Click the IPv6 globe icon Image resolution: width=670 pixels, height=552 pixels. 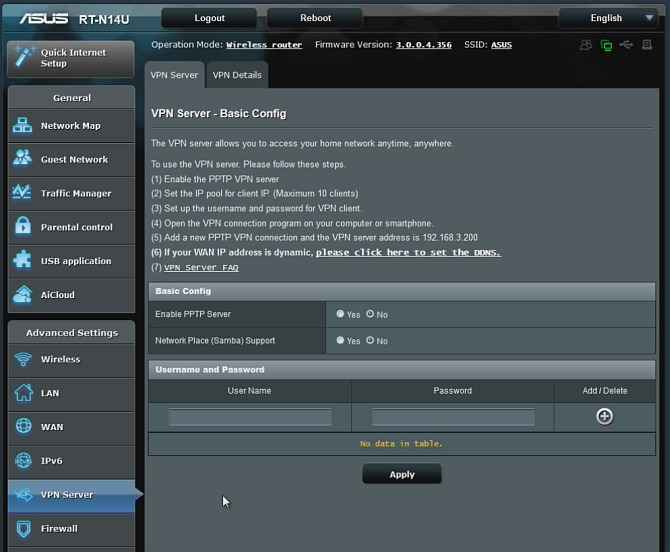[24, 461]
